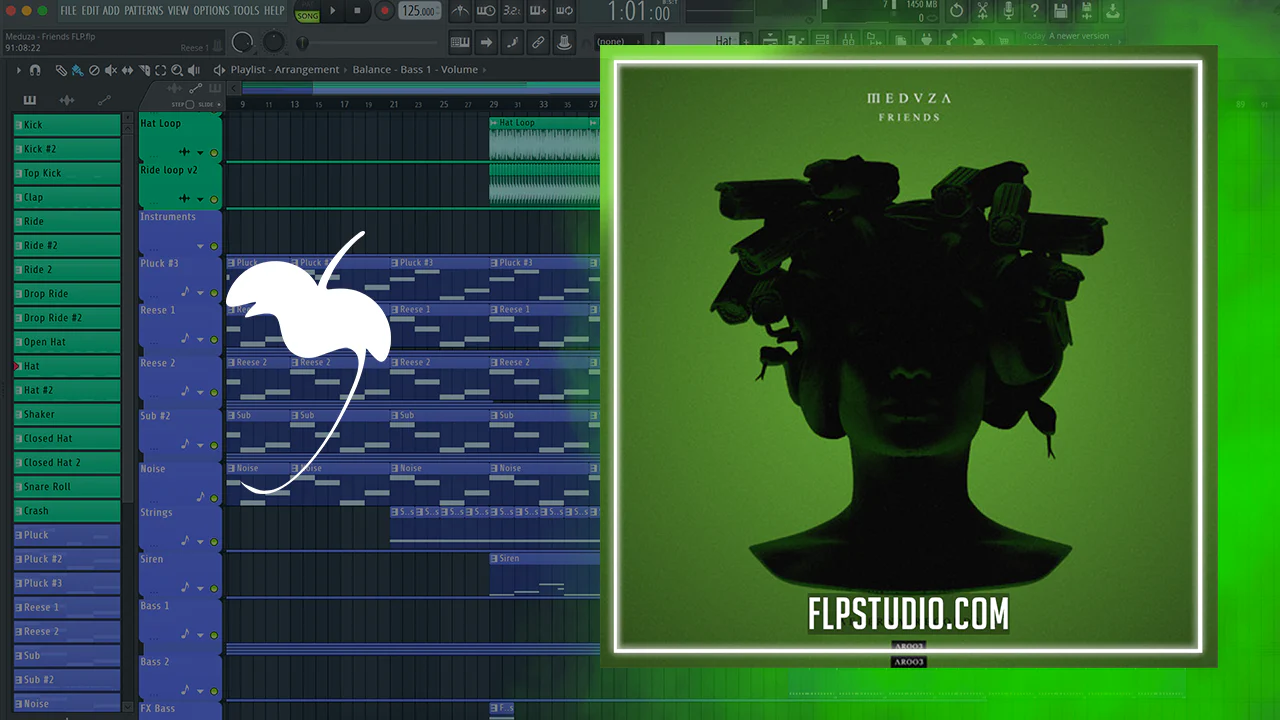The height and width of the screenshot is (720, 1280).
Task: Click the main volume knob
Action: 242,42
